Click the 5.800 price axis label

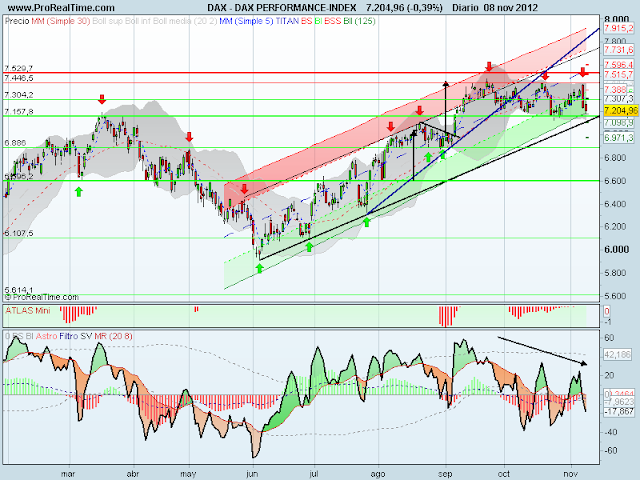(x=615, y=273)
